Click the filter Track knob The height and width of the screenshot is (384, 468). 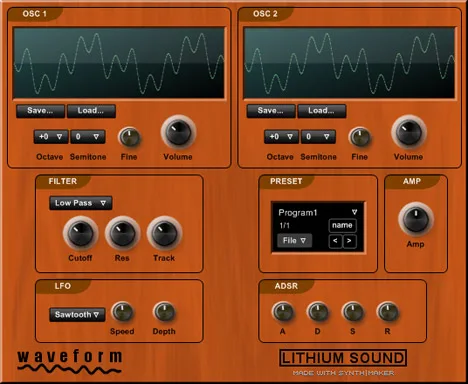(164, 233)
